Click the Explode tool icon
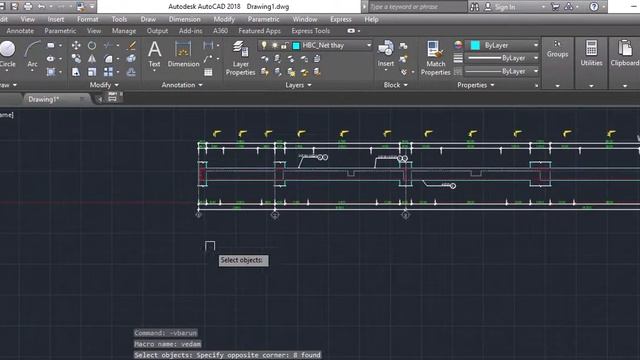The image size is (640, 360). coord(131,59)
